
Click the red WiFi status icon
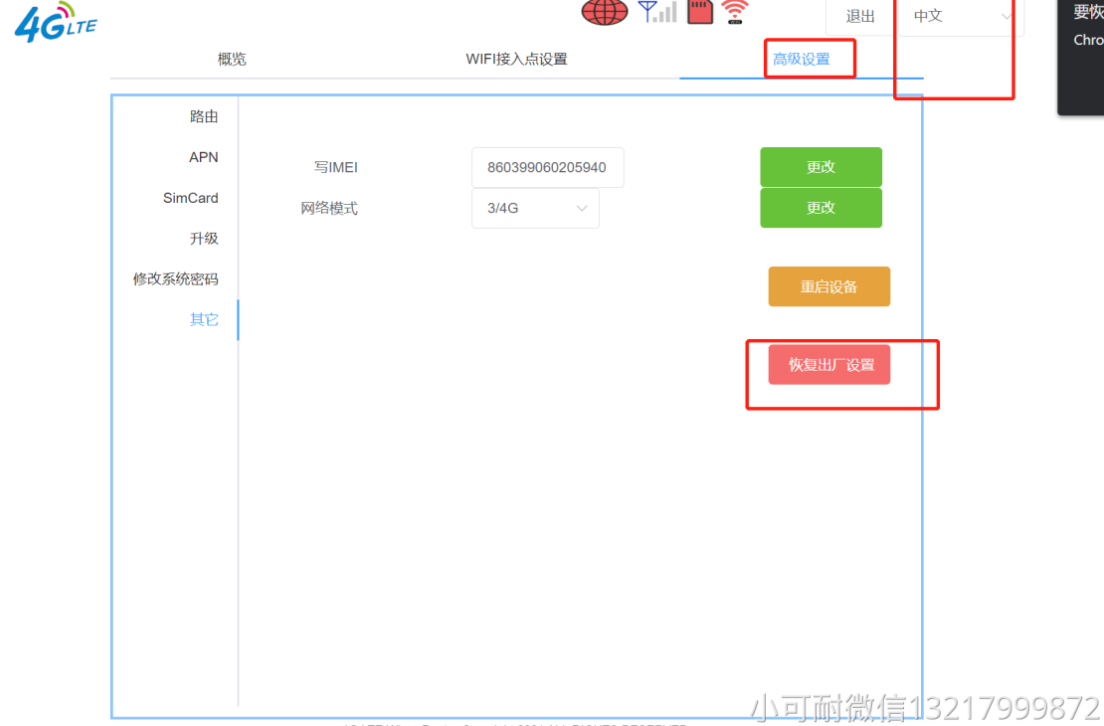point(734,11)
